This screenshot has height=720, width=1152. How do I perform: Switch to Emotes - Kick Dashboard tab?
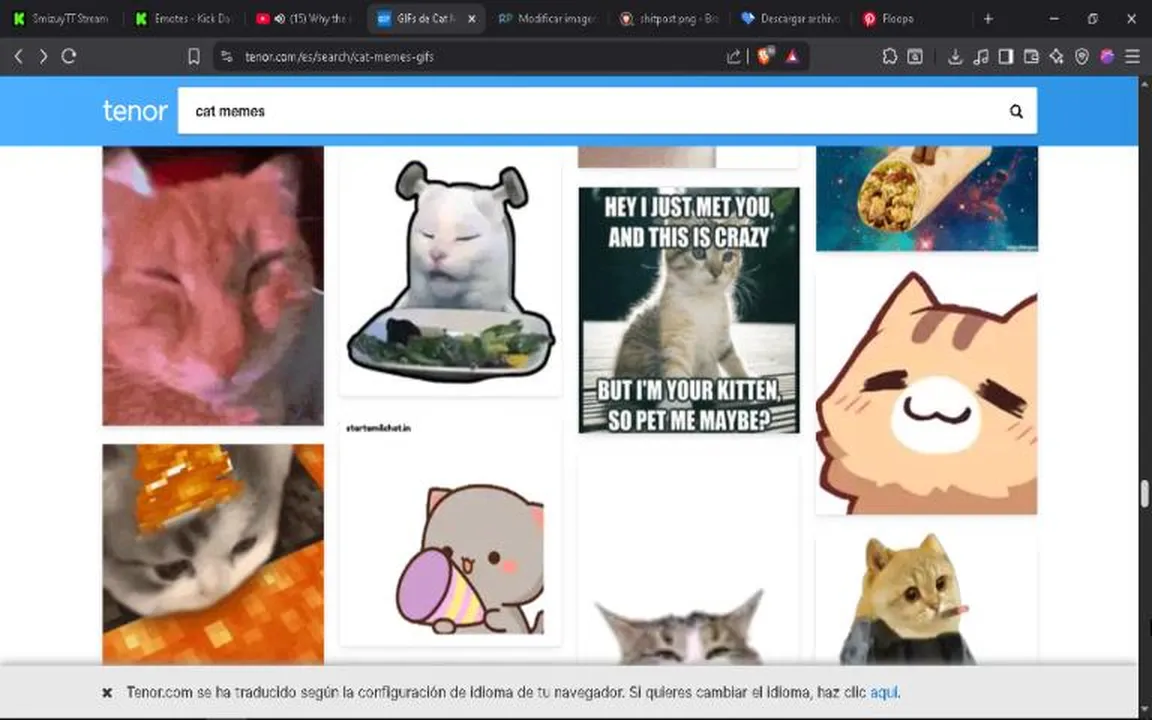[184, 19]
